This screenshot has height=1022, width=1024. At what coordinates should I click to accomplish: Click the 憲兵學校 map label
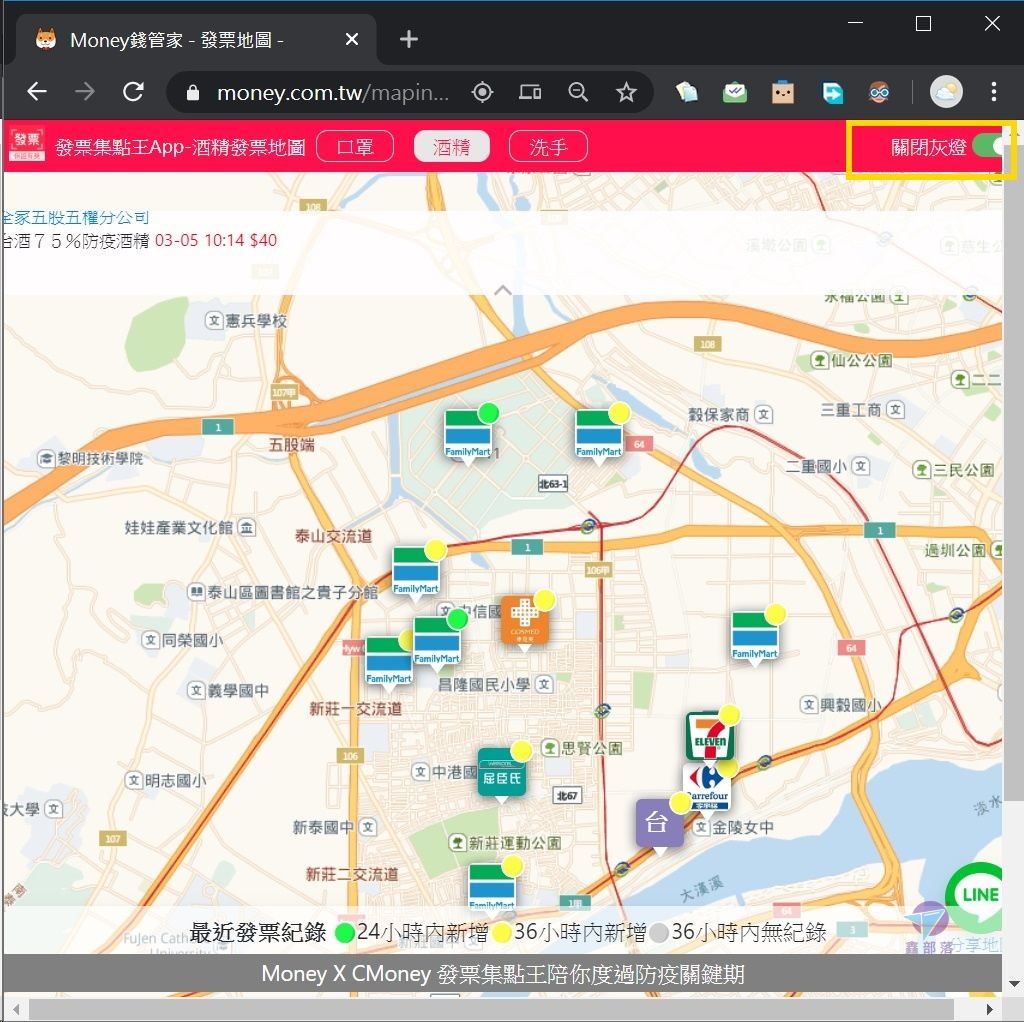pos(246,321)
